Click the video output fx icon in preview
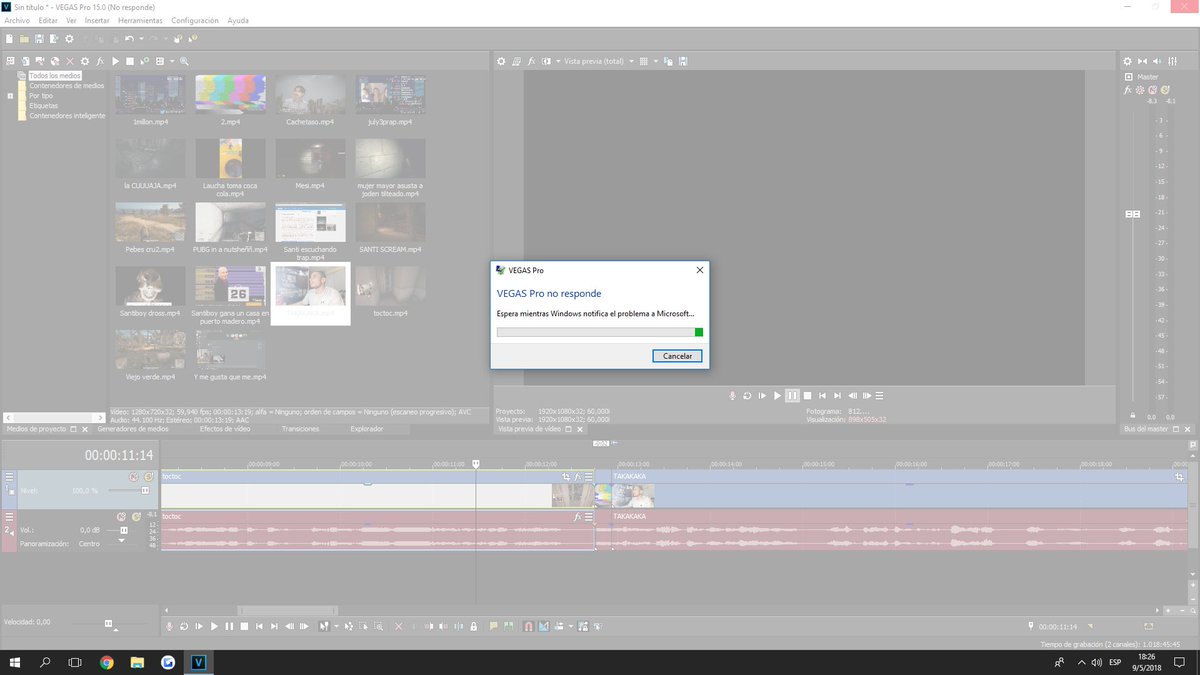 [532, 61]
